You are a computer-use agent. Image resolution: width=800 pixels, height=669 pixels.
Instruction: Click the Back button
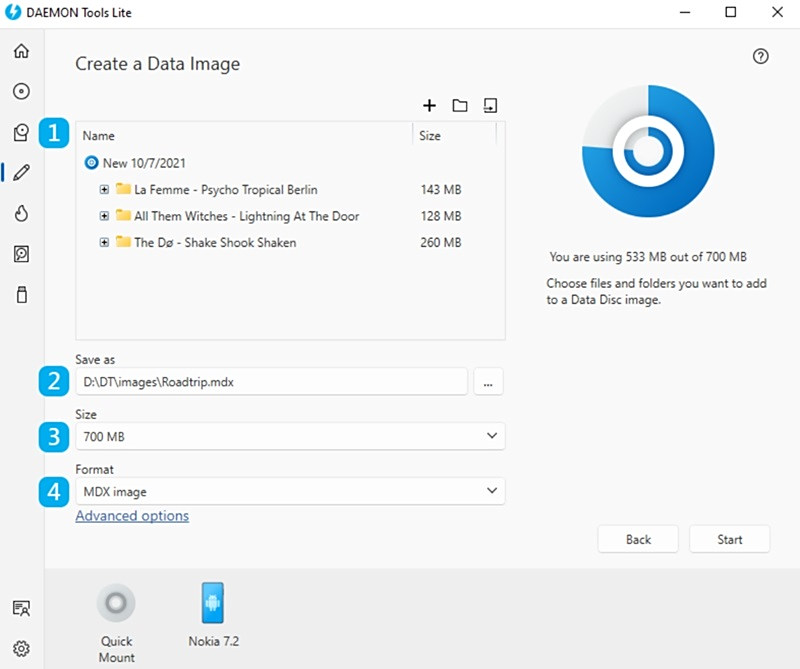[638, 539]
